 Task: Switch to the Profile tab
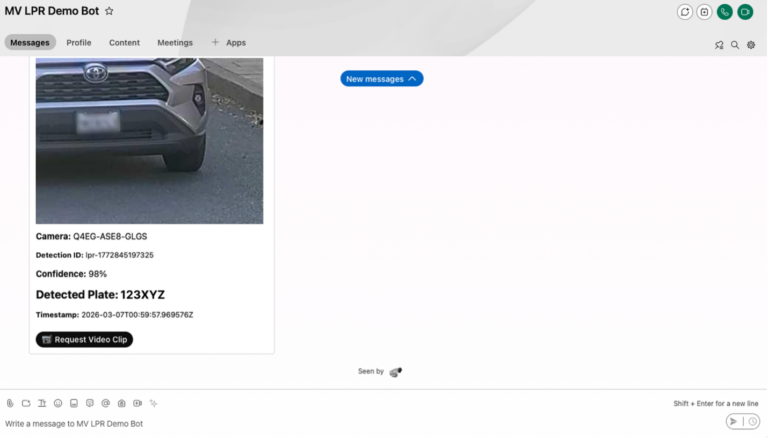pos(79,43)
